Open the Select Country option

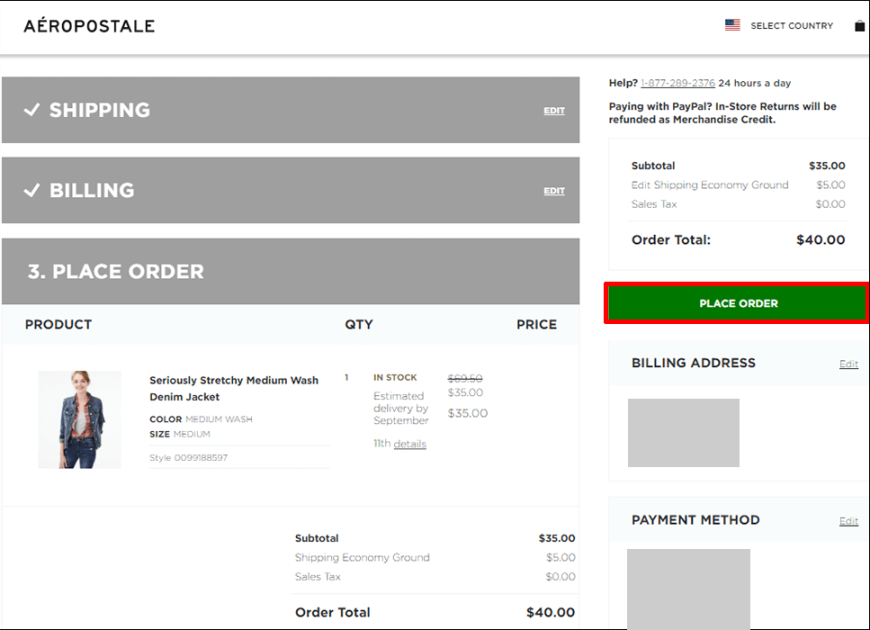click(792, 26)
